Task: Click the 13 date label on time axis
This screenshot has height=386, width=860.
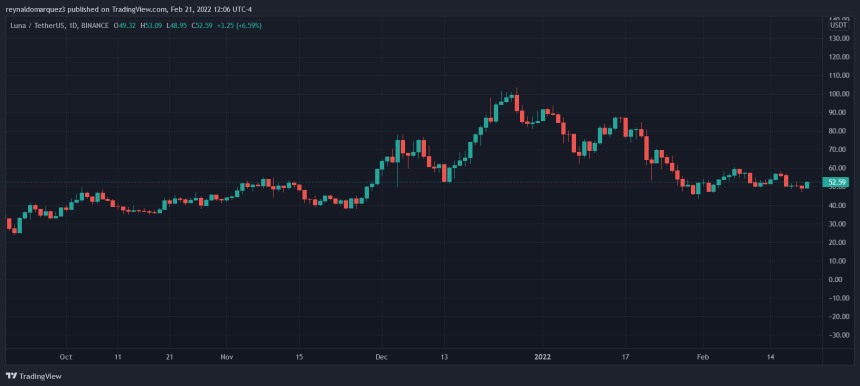Action: tap(444, 357)
